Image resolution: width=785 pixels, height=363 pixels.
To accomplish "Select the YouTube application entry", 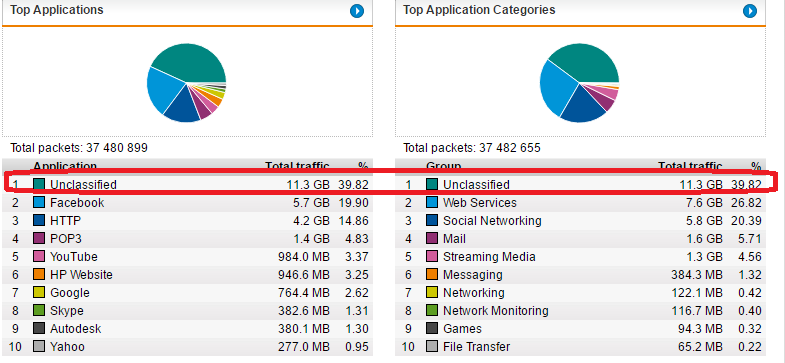I will click(74, 257).
